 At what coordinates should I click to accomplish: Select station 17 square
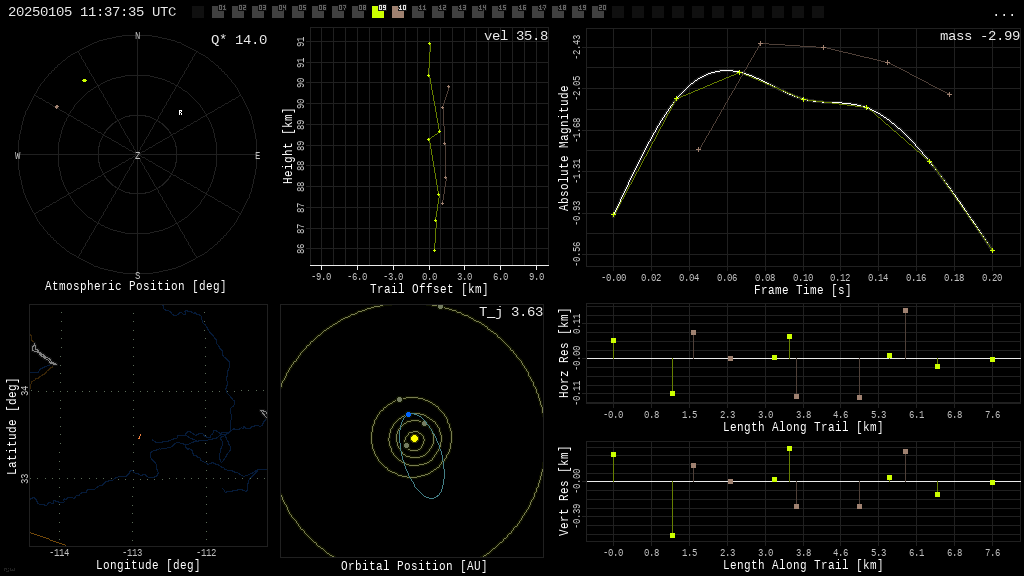point(537,12)
